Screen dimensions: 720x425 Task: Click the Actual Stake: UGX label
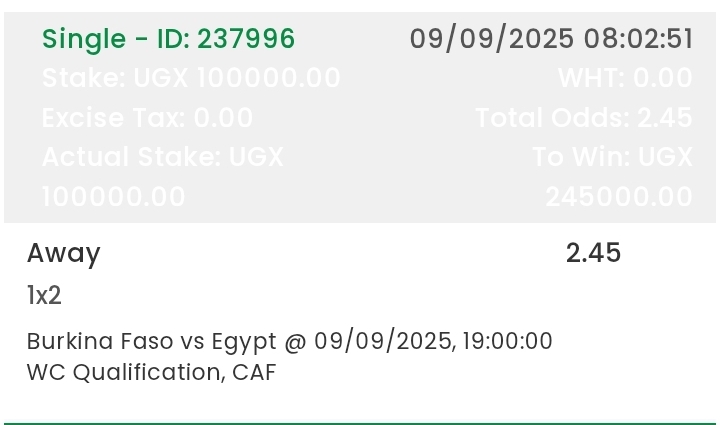(x=163, y=157)
